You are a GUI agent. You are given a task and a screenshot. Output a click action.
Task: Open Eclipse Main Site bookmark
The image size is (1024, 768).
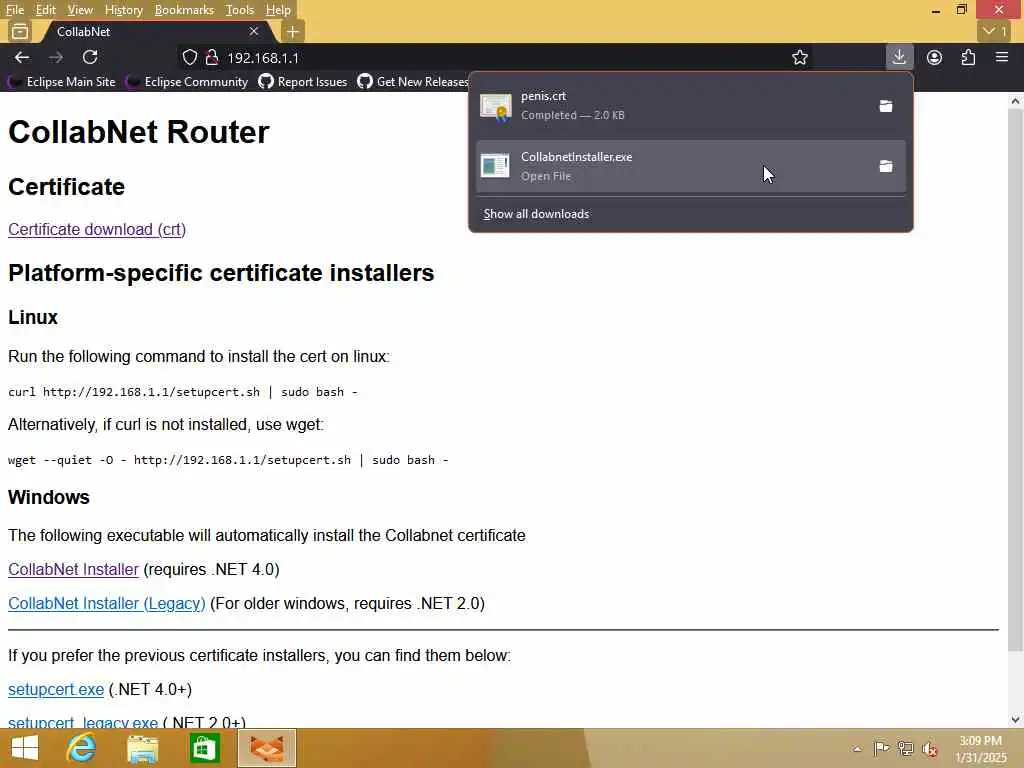(x=62, y=82)
